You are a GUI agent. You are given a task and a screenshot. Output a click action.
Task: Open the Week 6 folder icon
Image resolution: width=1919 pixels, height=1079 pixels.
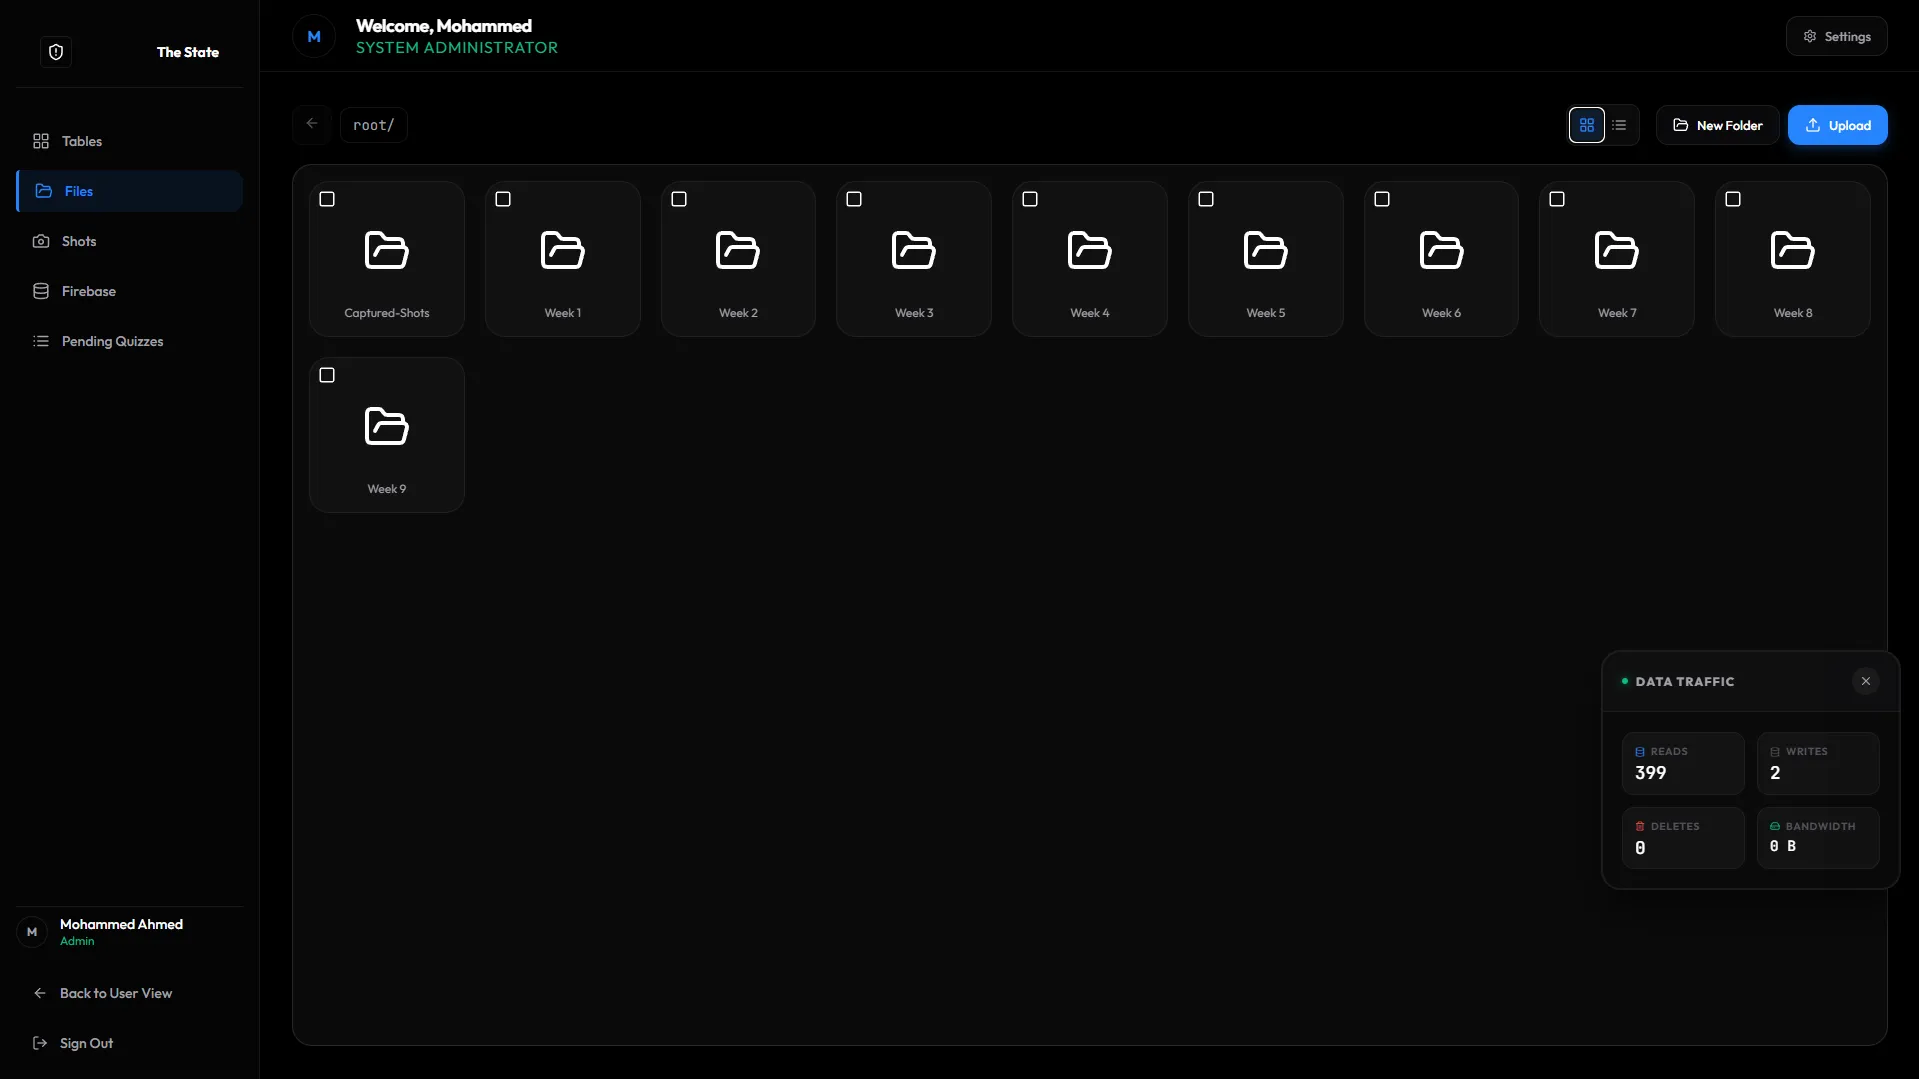point(1442,251)
